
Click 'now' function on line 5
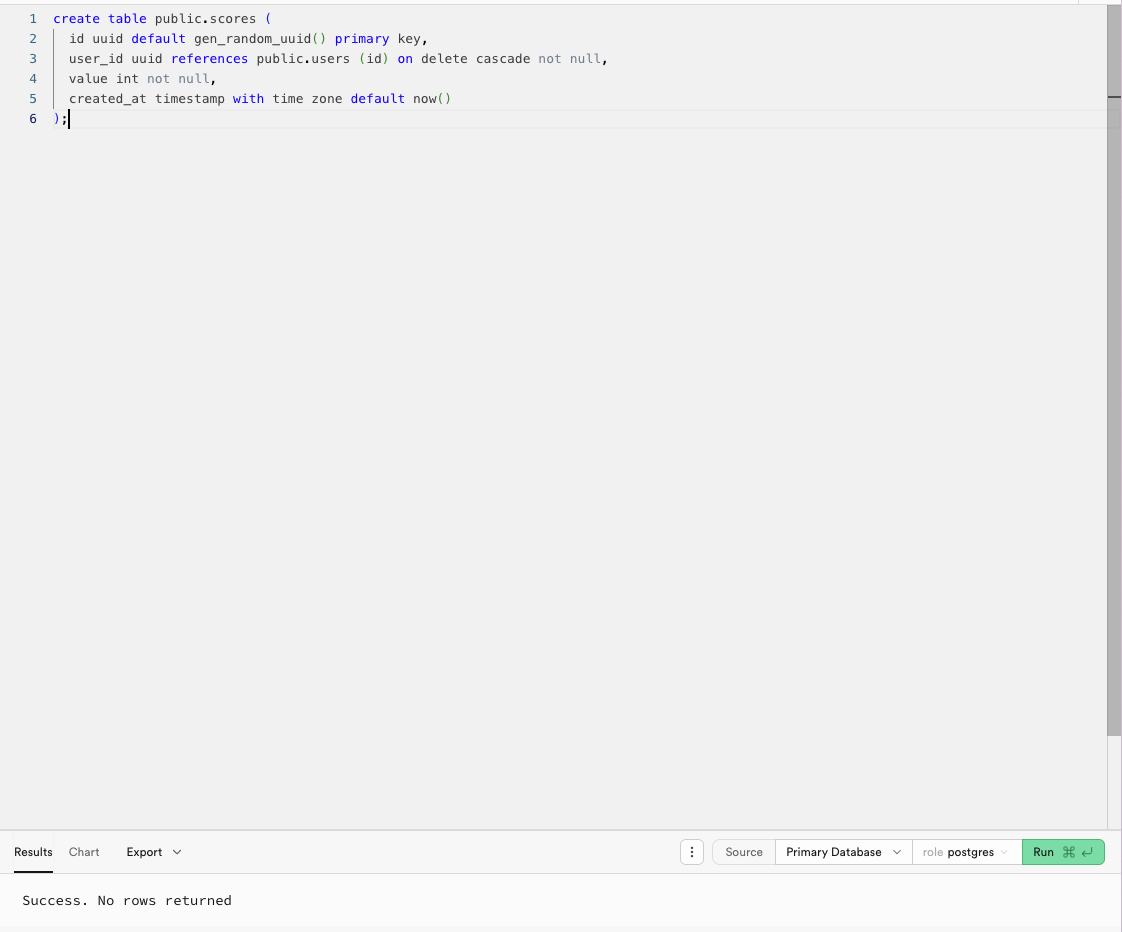424,99
